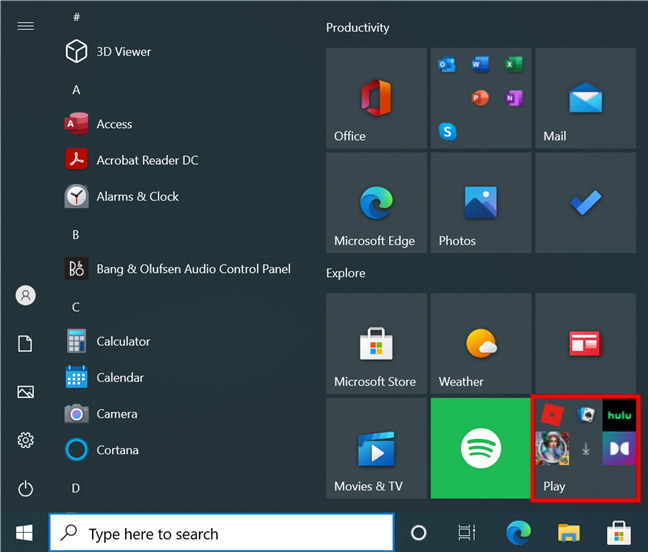The height and width of the screenshot is (552, 648).
Task: Open the Mail tile
Action: click(586, 98)
